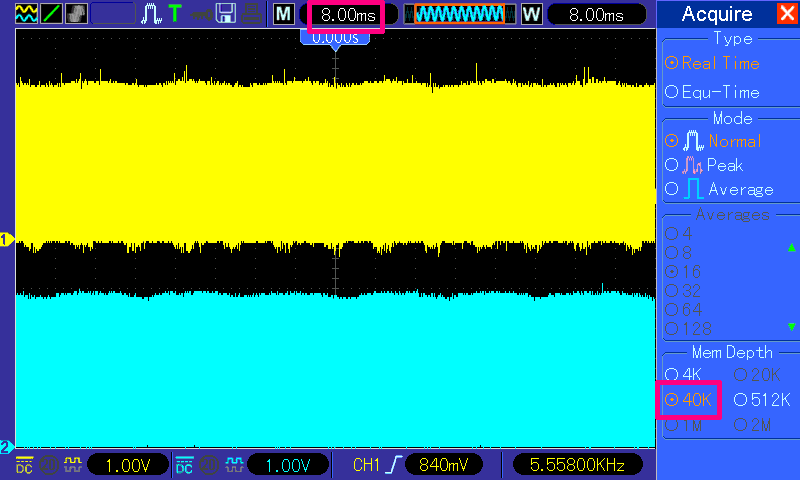Select 128 averages option
Screen dimensions: 800x480
(688, 329)
